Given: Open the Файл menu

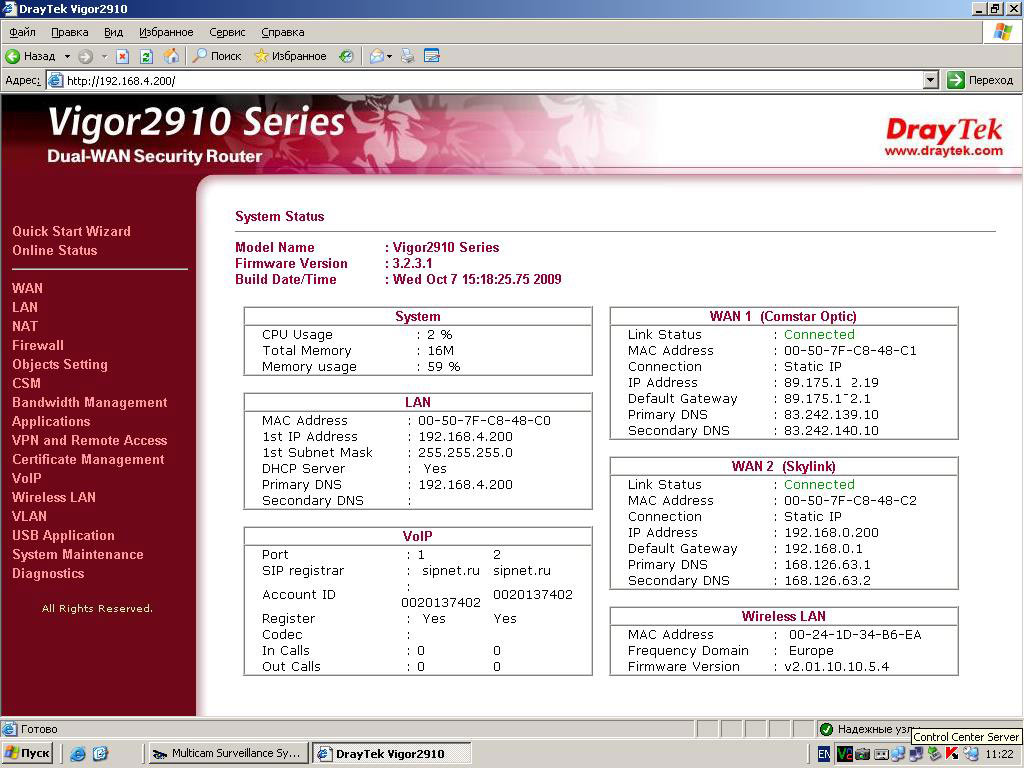Looking at the screenshot, I should pos(22,32).
